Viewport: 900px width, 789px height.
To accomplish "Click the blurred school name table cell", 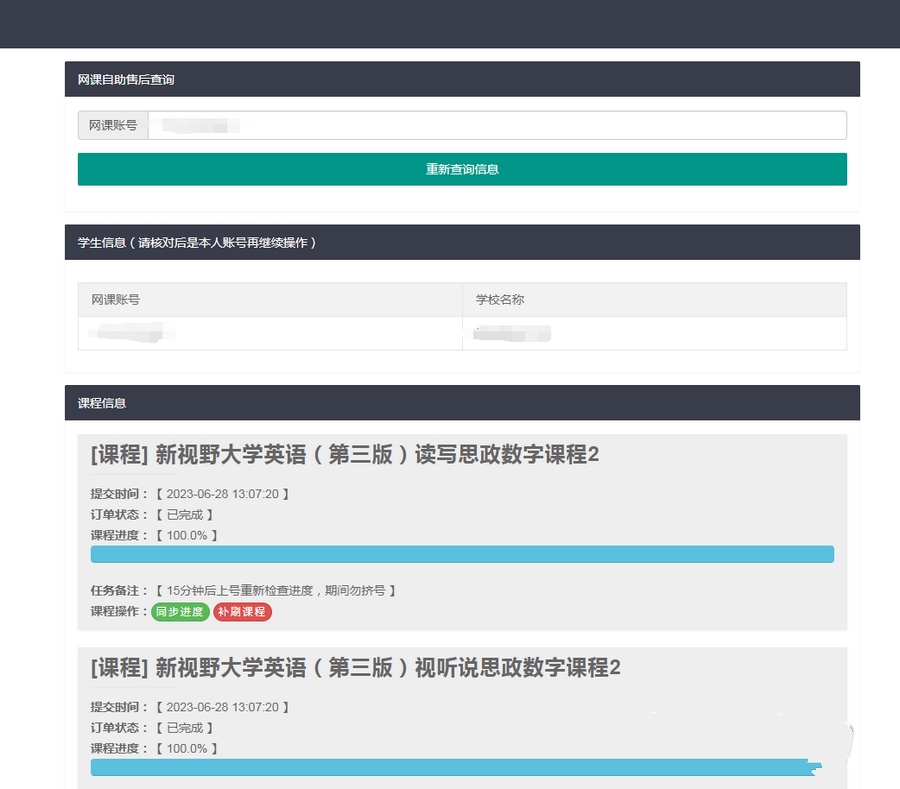I will (x=654, y=333).
